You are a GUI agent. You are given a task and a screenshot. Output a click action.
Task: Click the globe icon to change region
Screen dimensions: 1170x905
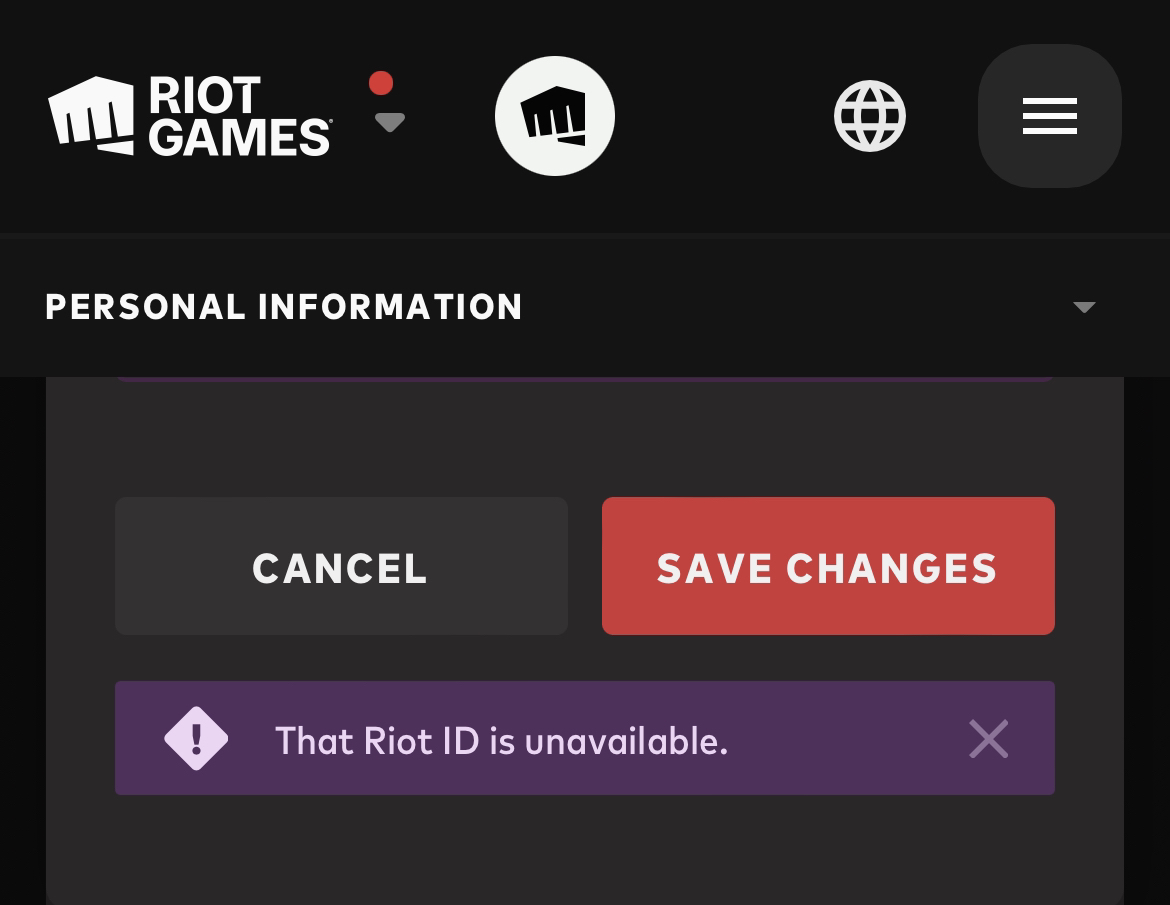869,115
